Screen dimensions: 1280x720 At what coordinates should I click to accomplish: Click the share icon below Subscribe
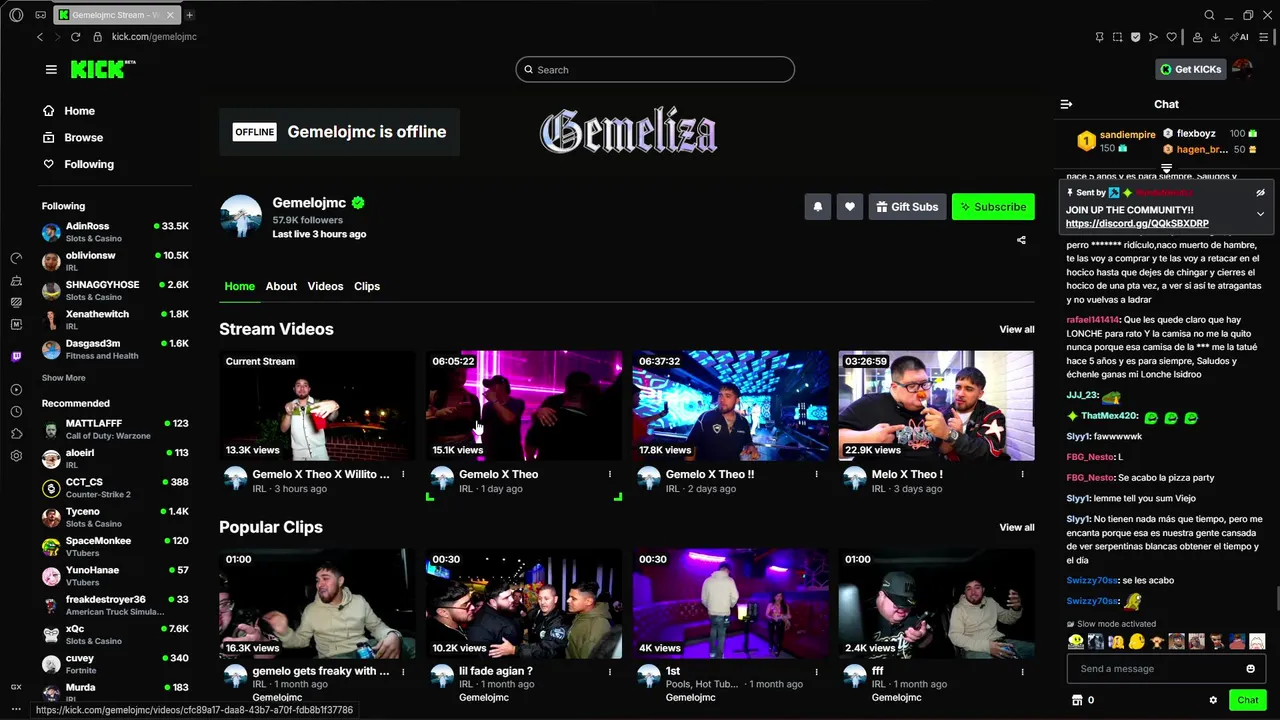click(x=1021, y=240)
